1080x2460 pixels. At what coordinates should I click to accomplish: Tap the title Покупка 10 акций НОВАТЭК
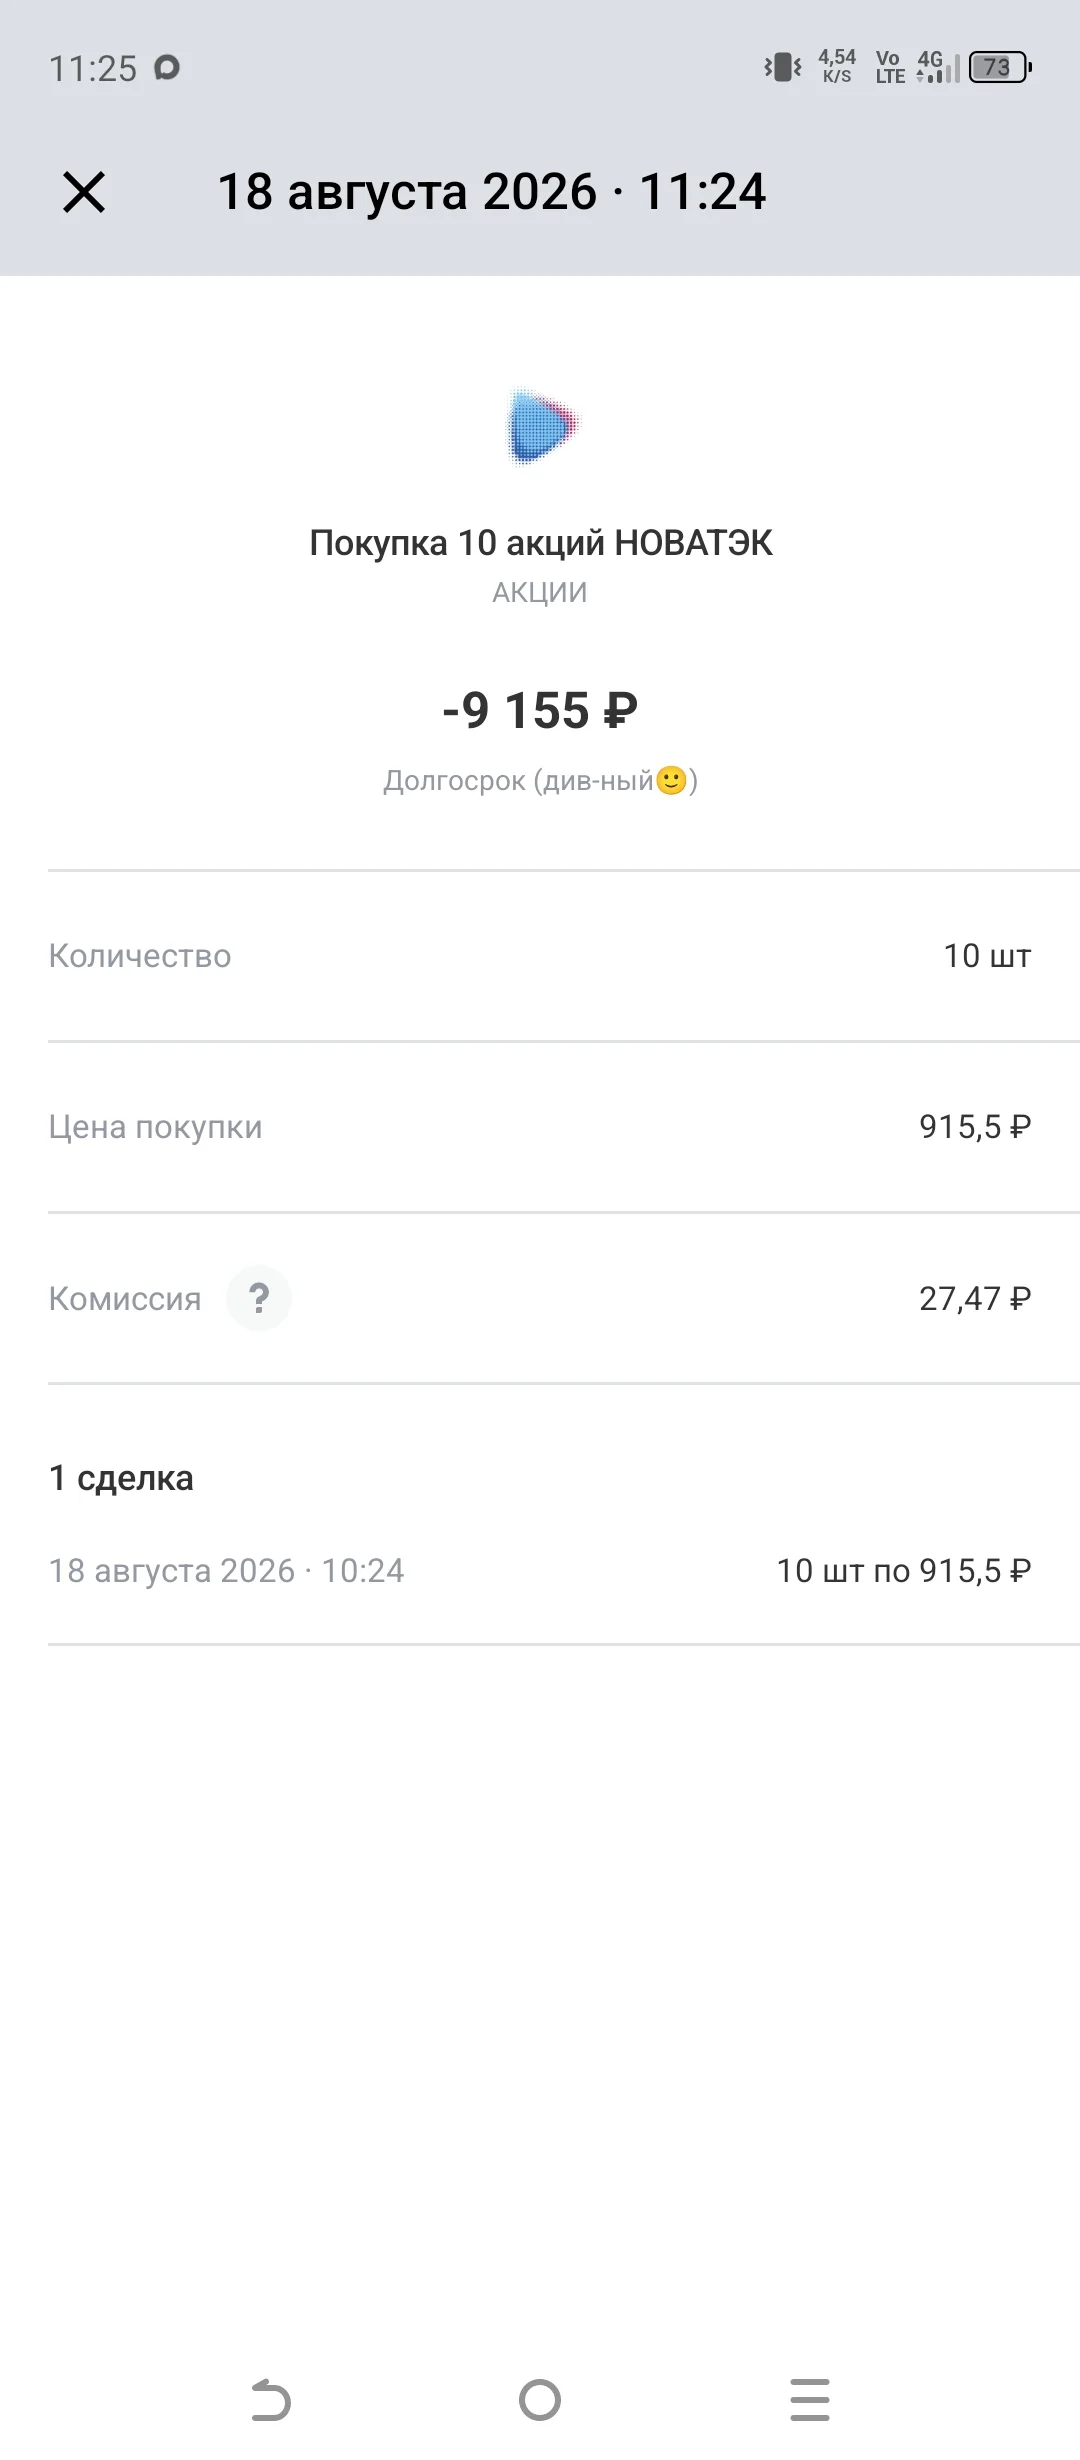click(541, 543)
